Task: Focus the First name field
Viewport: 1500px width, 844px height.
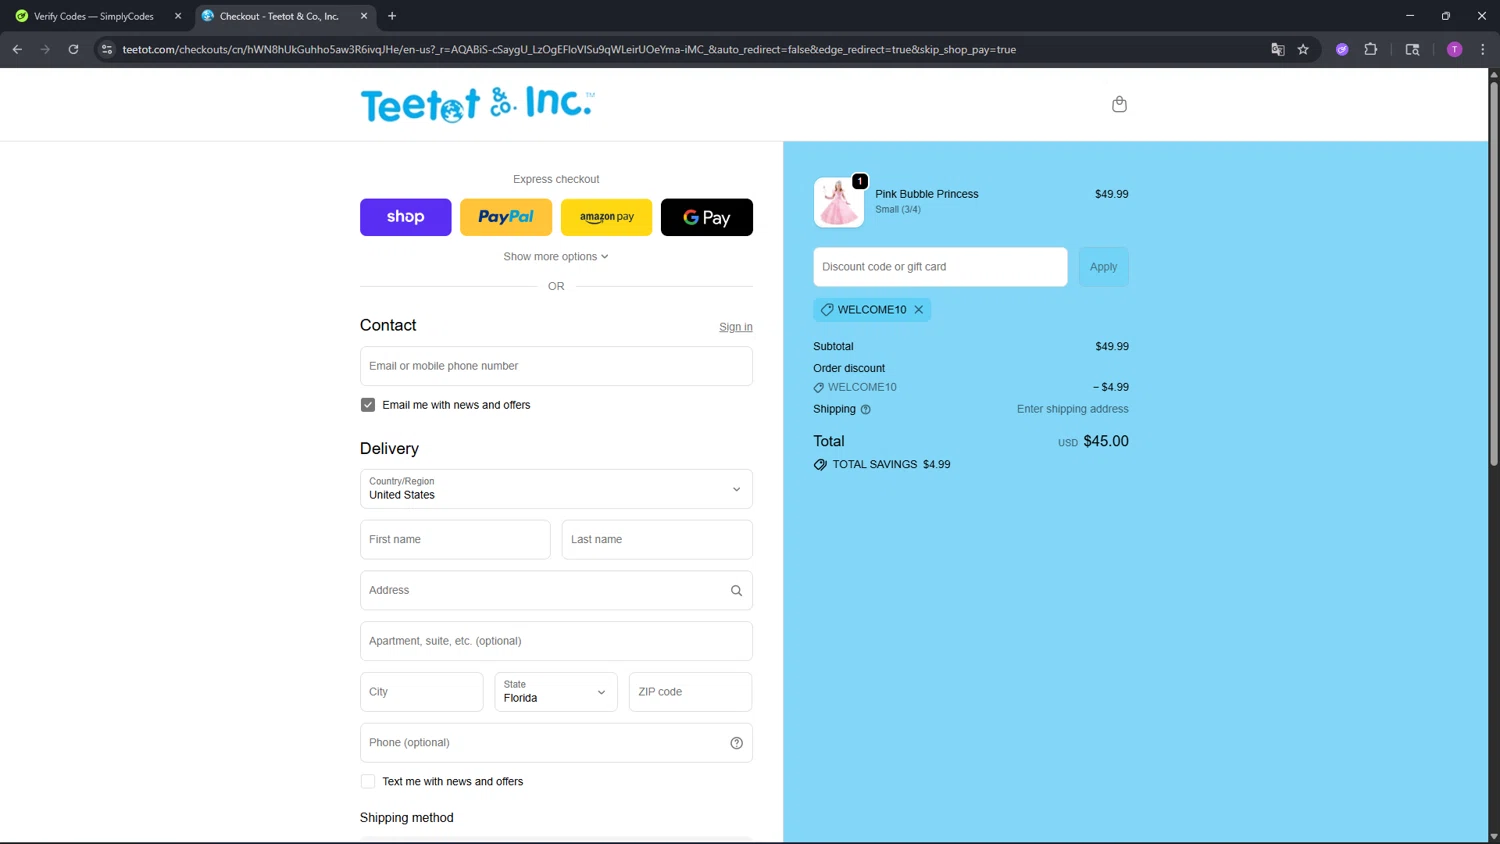Action: click(x=455, y=540)
